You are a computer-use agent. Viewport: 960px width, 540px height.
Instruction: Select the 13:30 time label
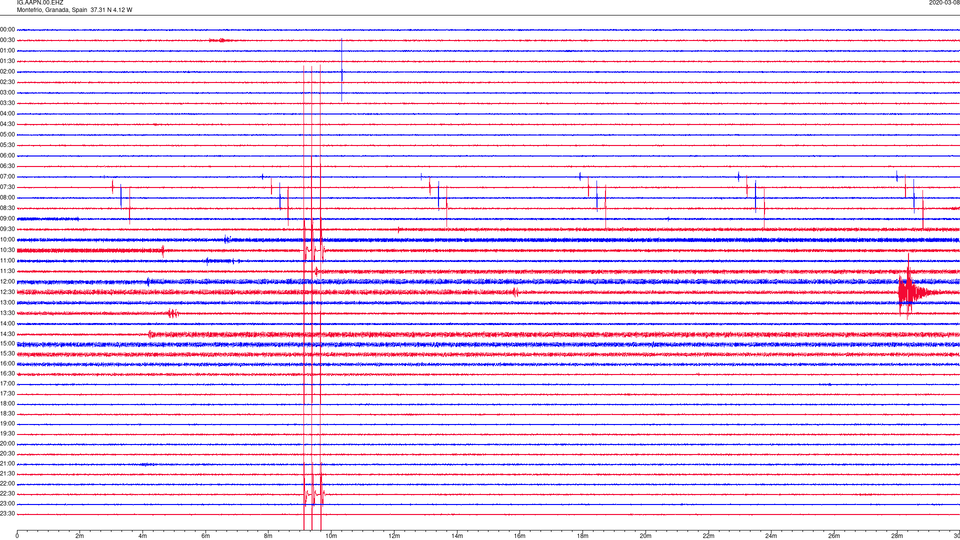point(7,313)
